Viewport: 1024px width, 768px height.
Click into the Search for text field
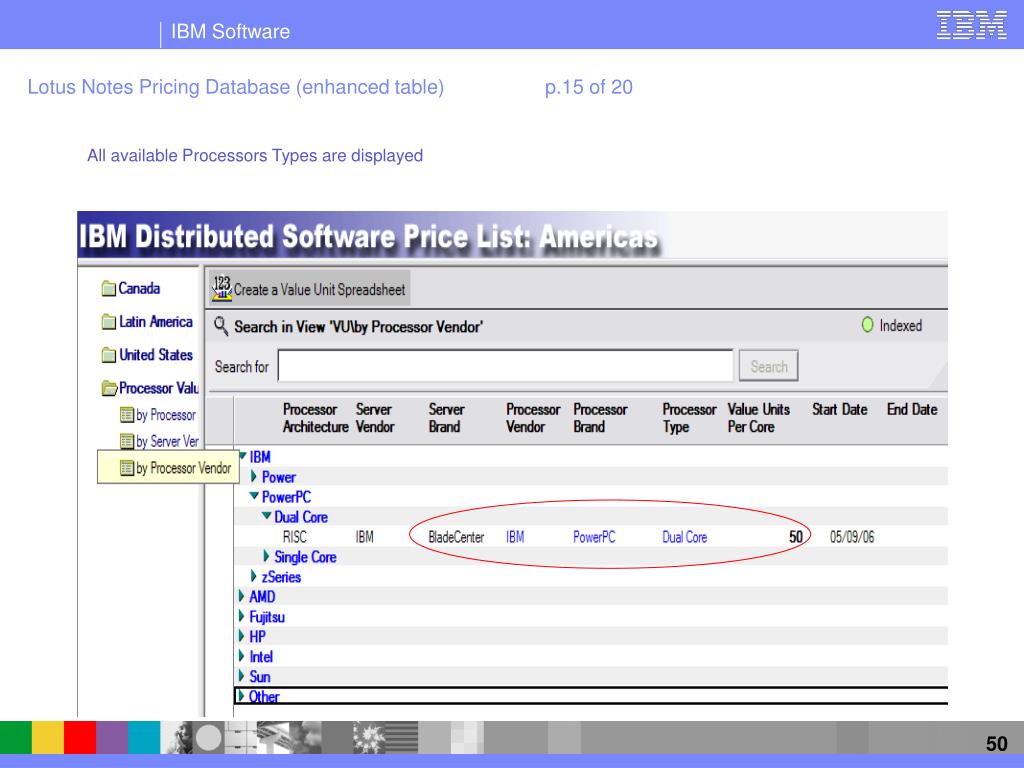point(505,366)
